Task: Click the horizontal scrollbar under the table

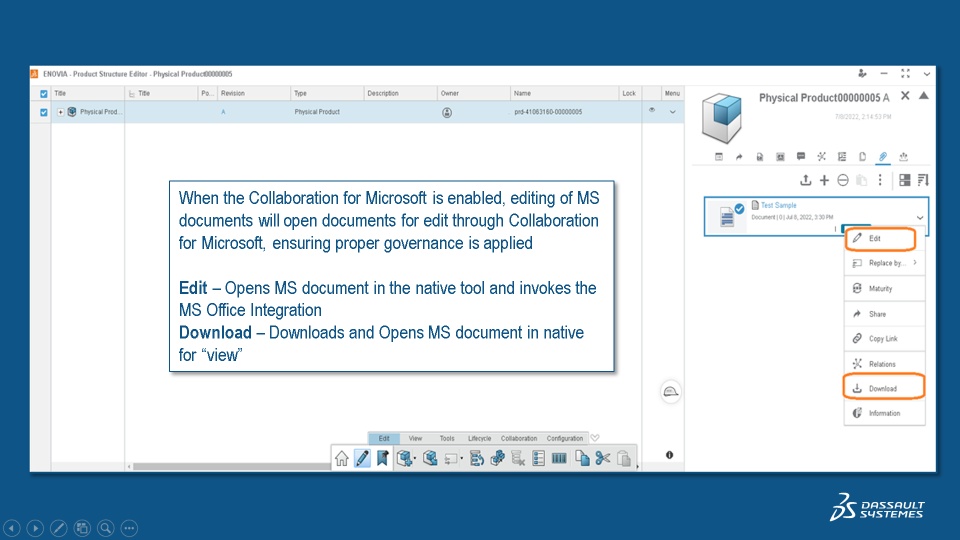Action: (233, 467)
